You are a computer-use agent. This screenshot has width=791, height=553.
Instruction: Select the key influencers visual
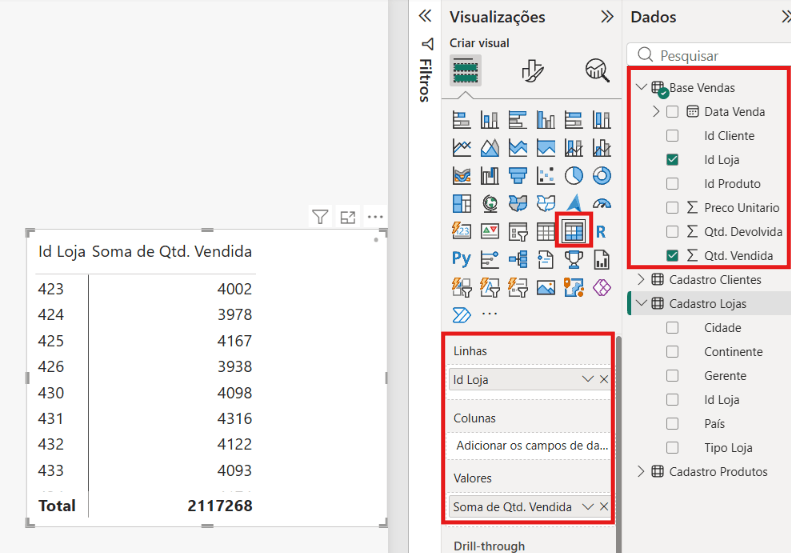[489, 260]
